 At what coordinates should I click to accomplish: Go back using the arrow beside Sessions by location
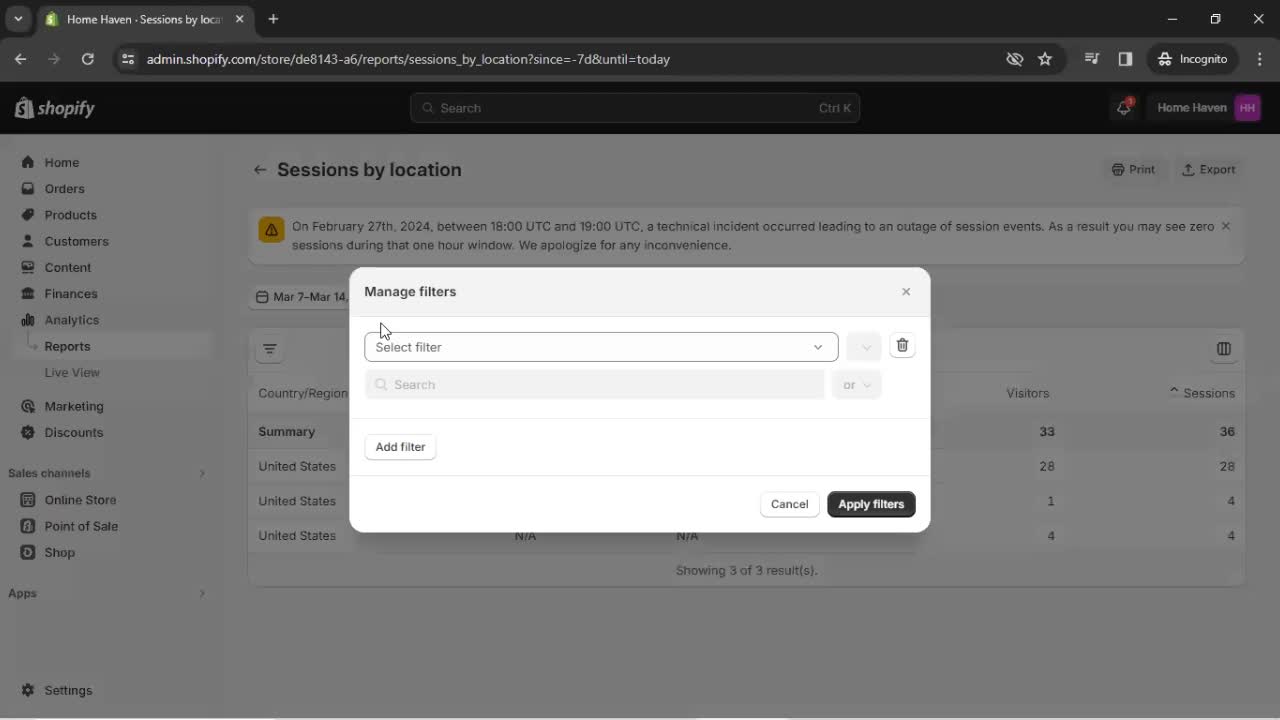pos(260,170)
